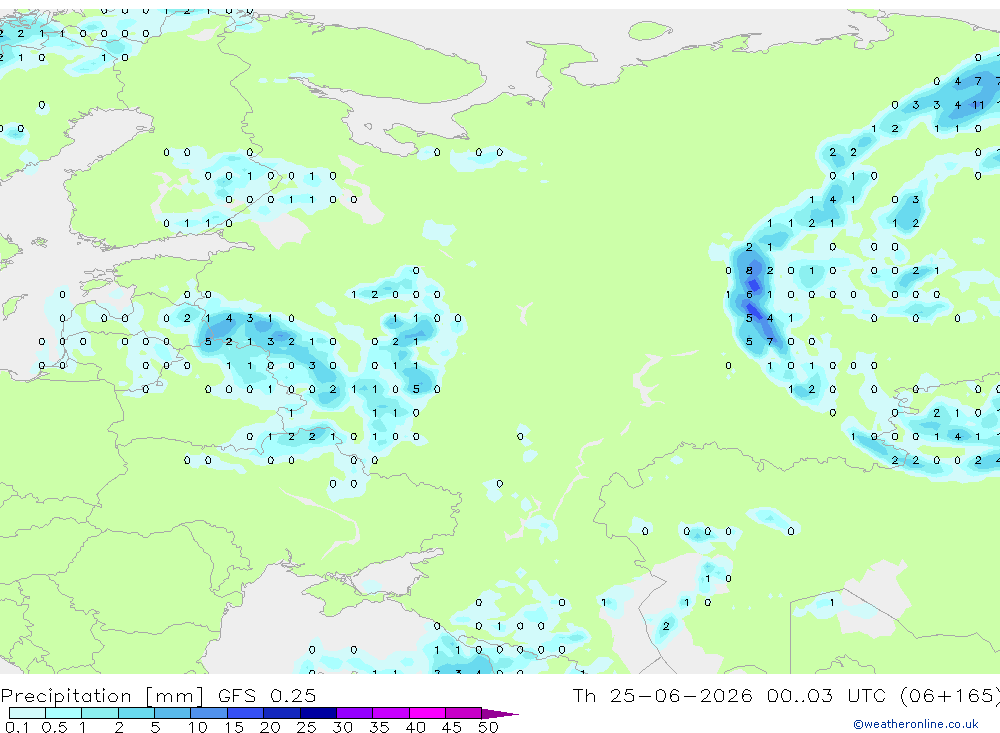This screenshot has height=733, width=1000.
Task: Select the magenta legend swatch between 40 and 45
Action: [x=427, y=713]
